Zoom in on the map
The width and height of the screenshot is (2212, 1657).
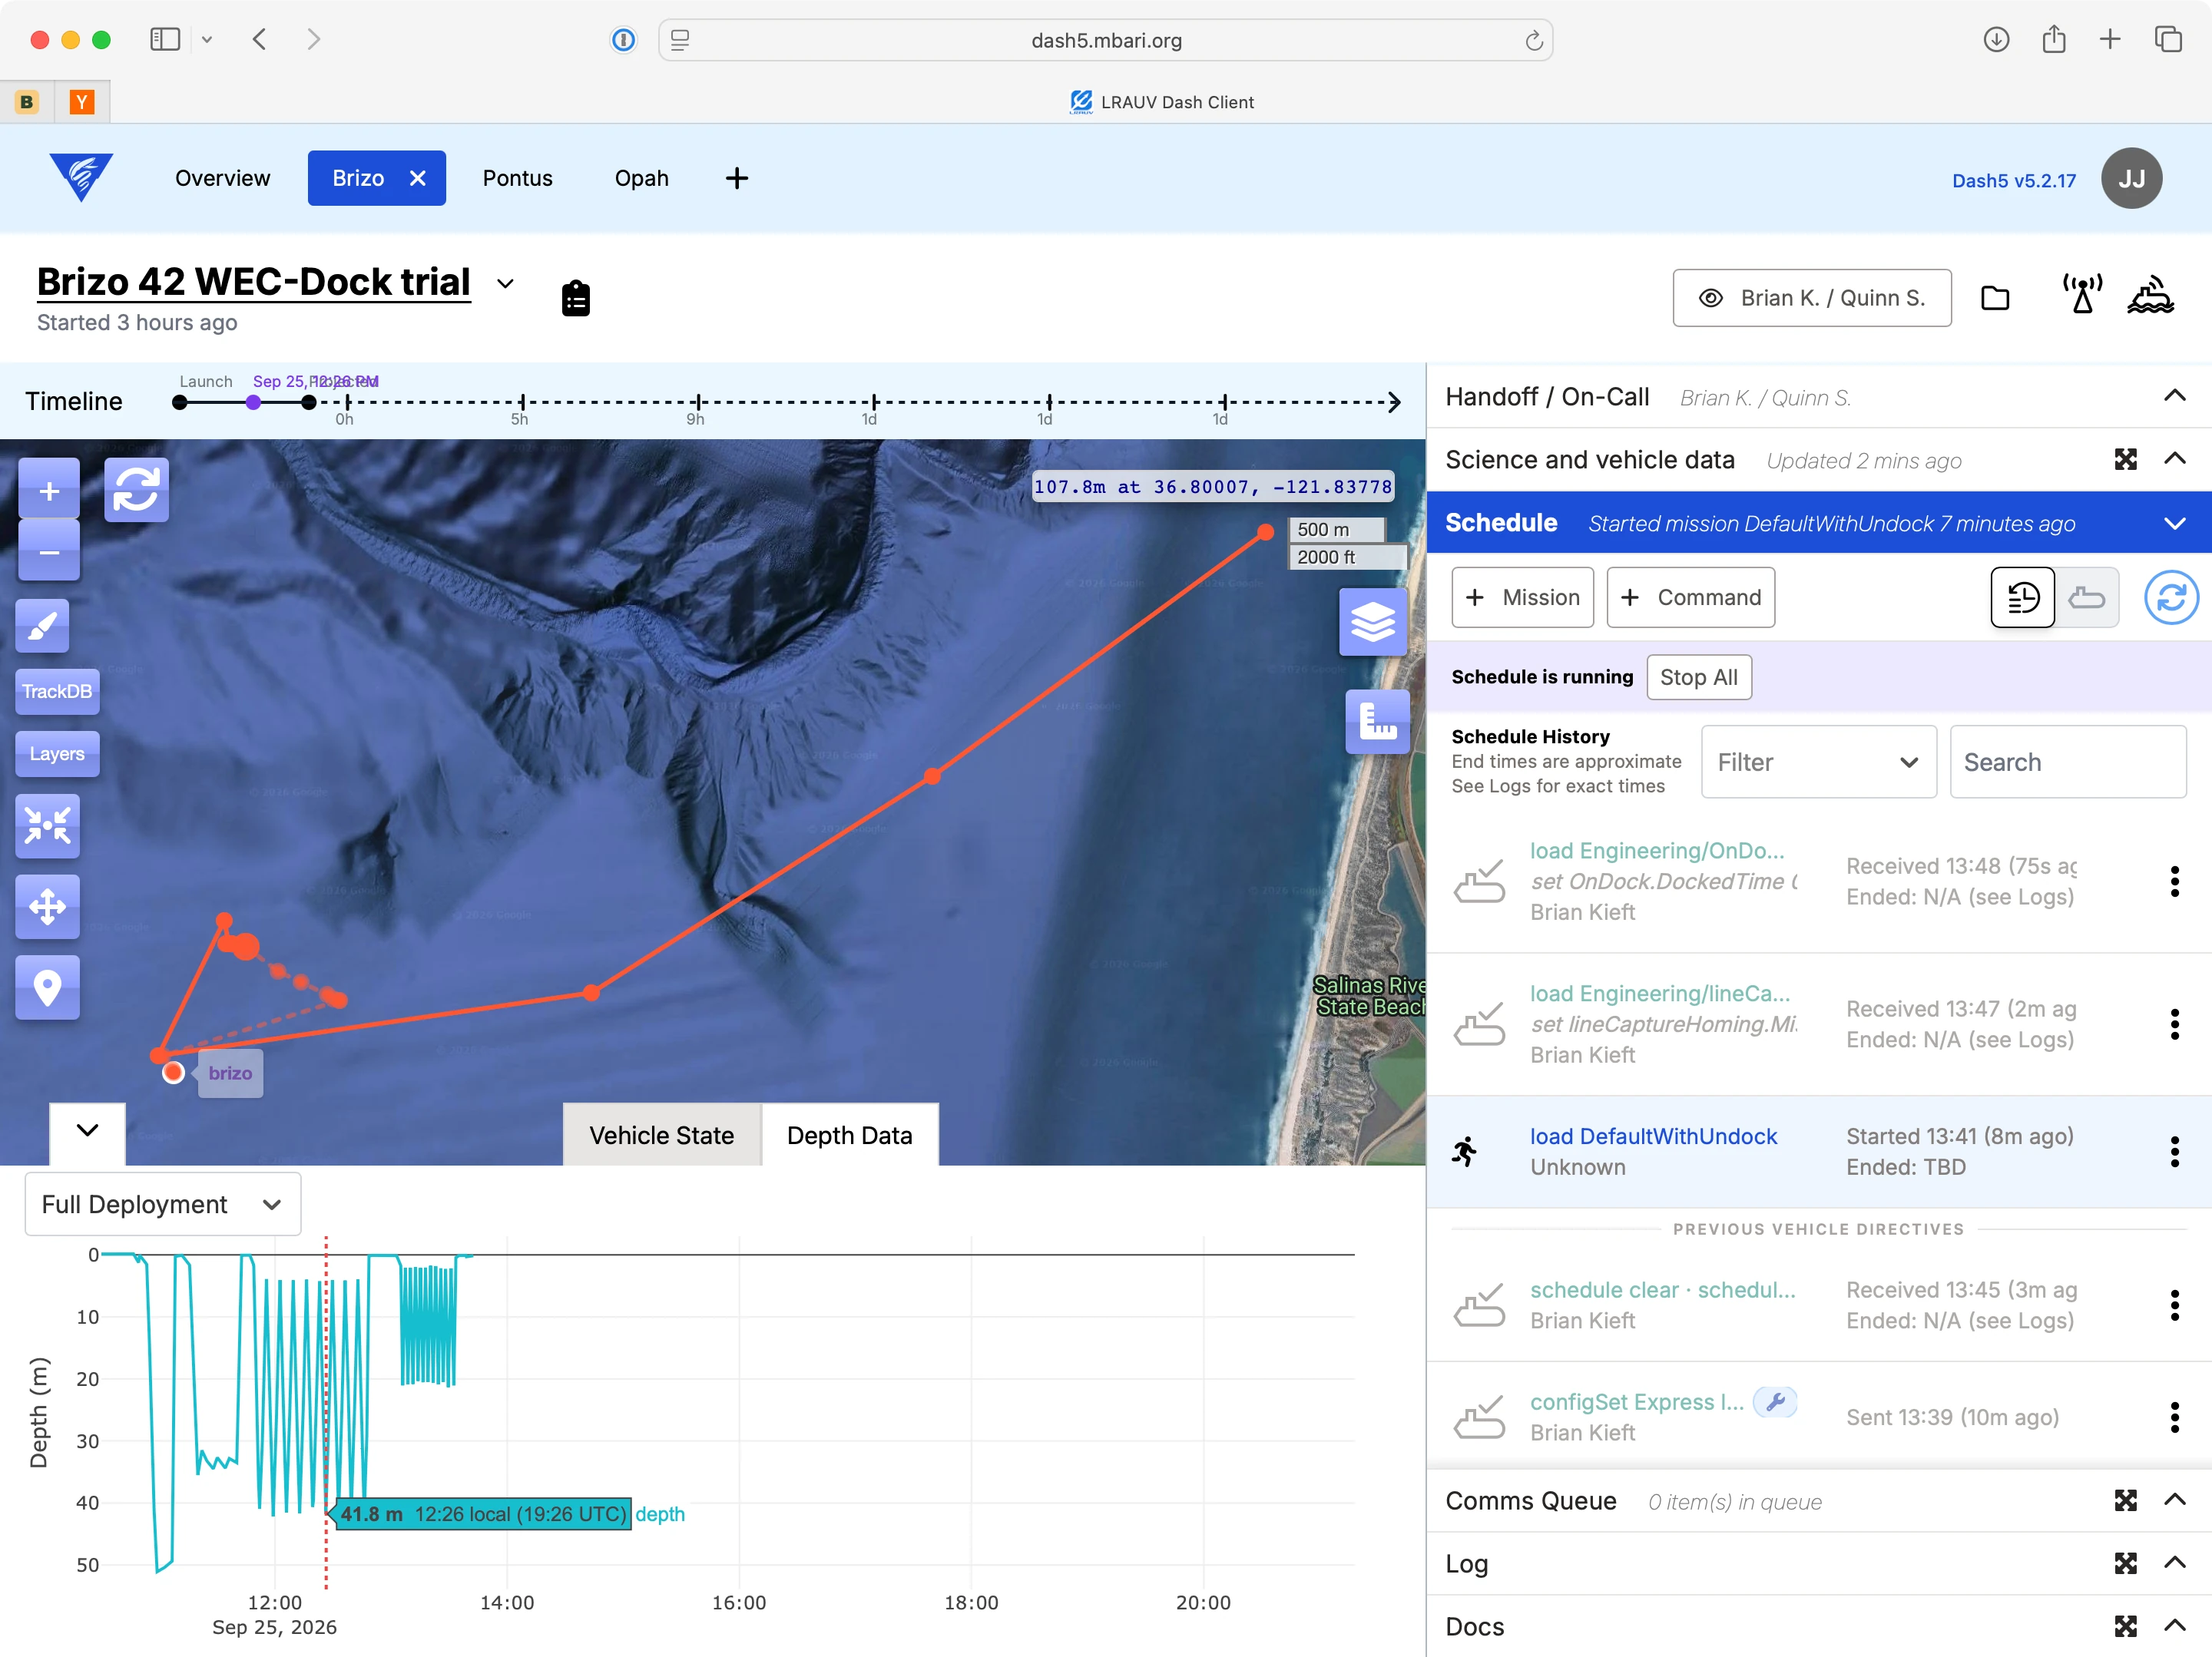click(x=49, y=491)
